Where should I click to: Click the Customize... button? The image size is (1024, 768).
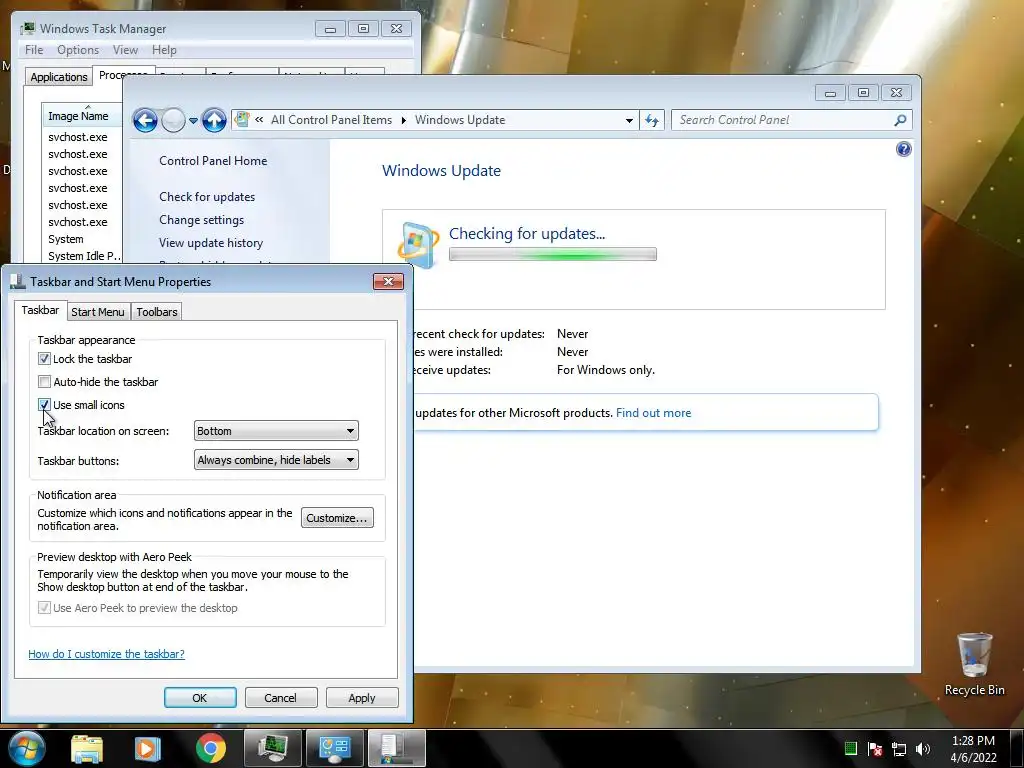(337, 518)
